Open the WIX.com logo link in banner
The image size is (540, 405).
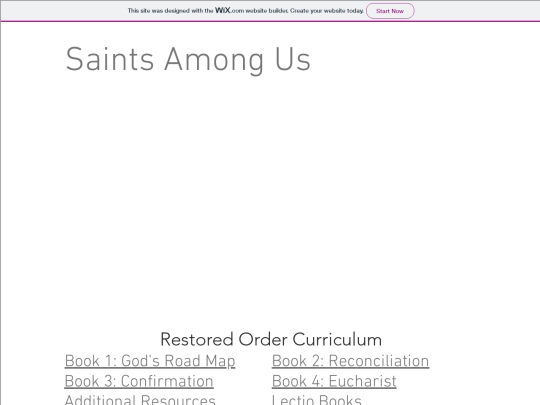(x=229, y=10)
